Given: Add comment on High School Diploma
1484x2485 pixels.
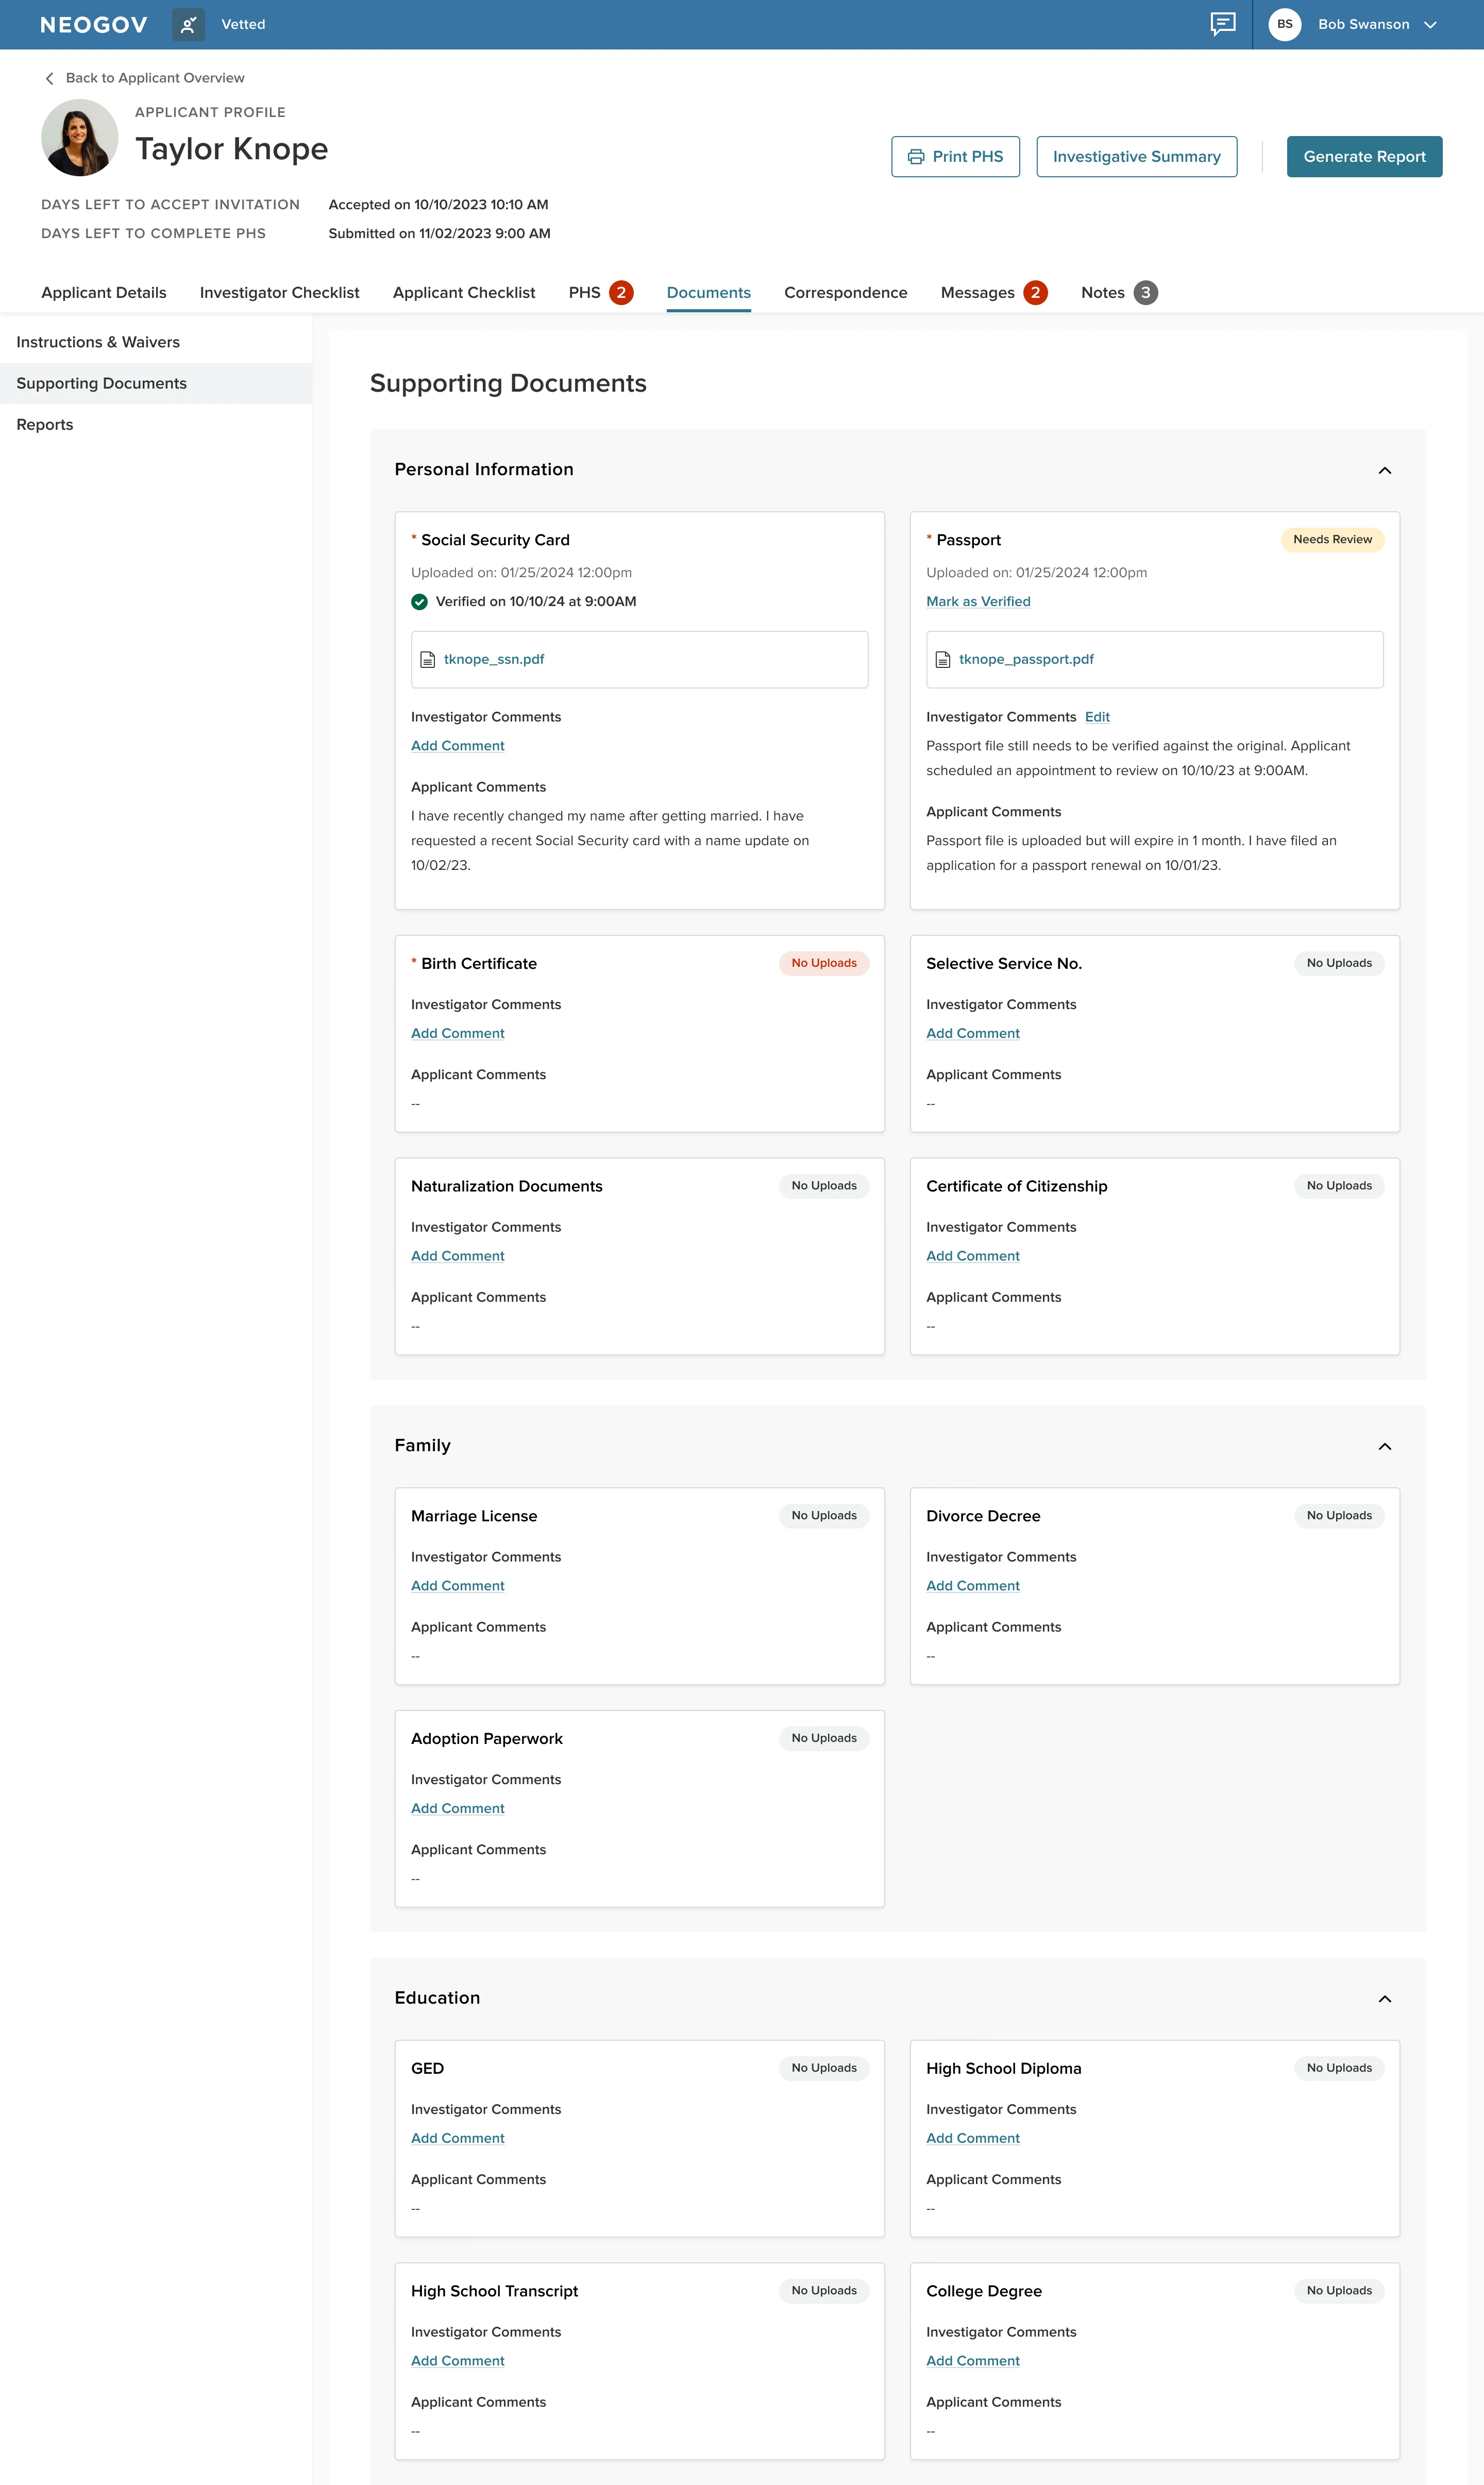Looking at the screenshot, I should (973, 2139).
